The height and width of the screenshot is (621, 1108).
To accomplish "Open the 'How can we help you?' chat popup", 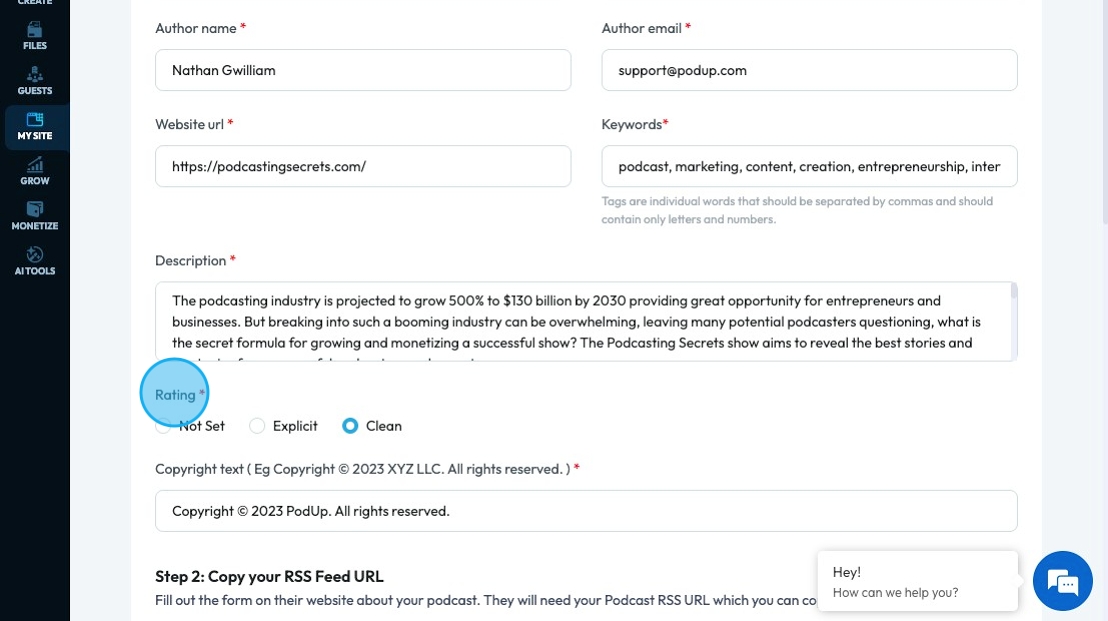I will (x=917, y=582).
